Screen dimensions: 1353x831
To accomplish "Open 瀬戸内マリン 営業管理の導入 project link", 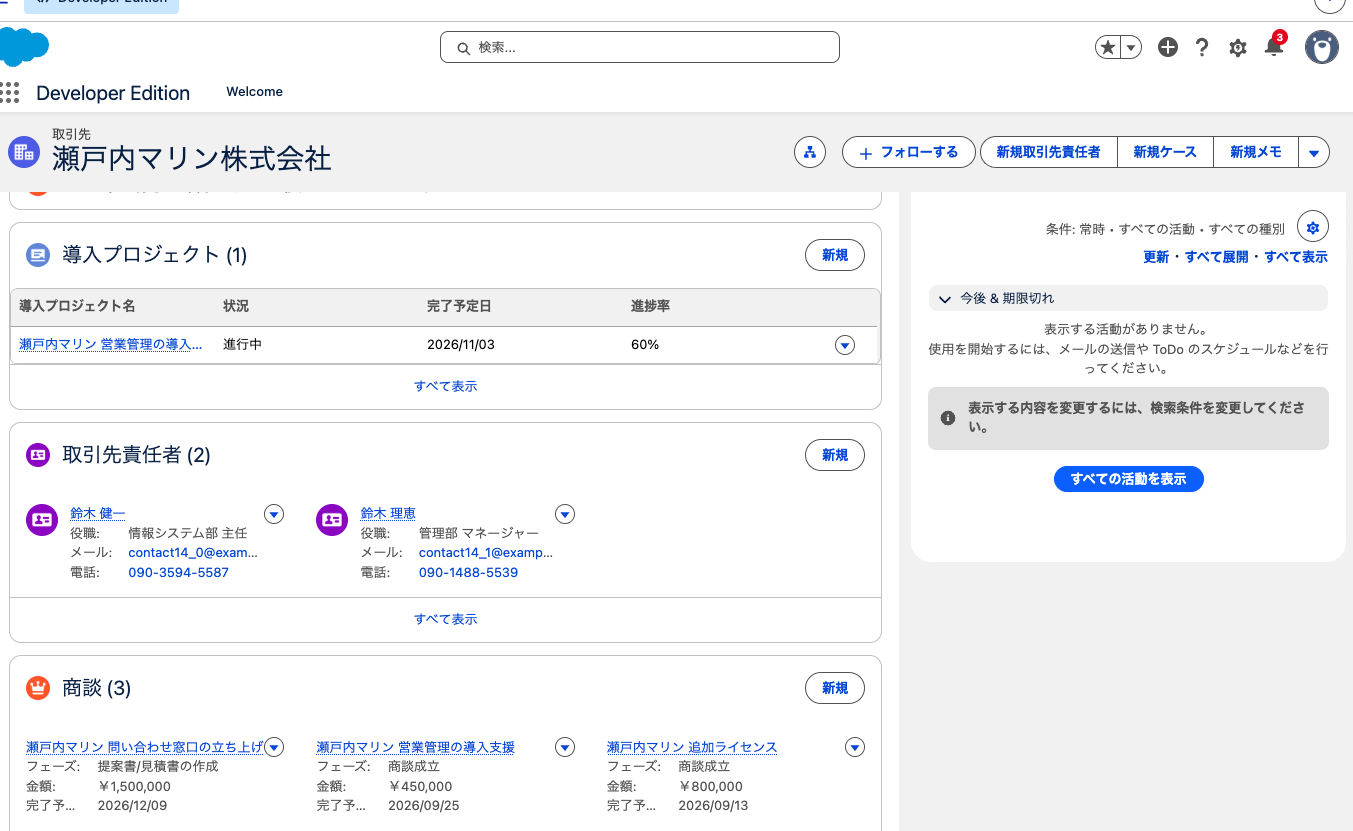I will coord(111,344).
